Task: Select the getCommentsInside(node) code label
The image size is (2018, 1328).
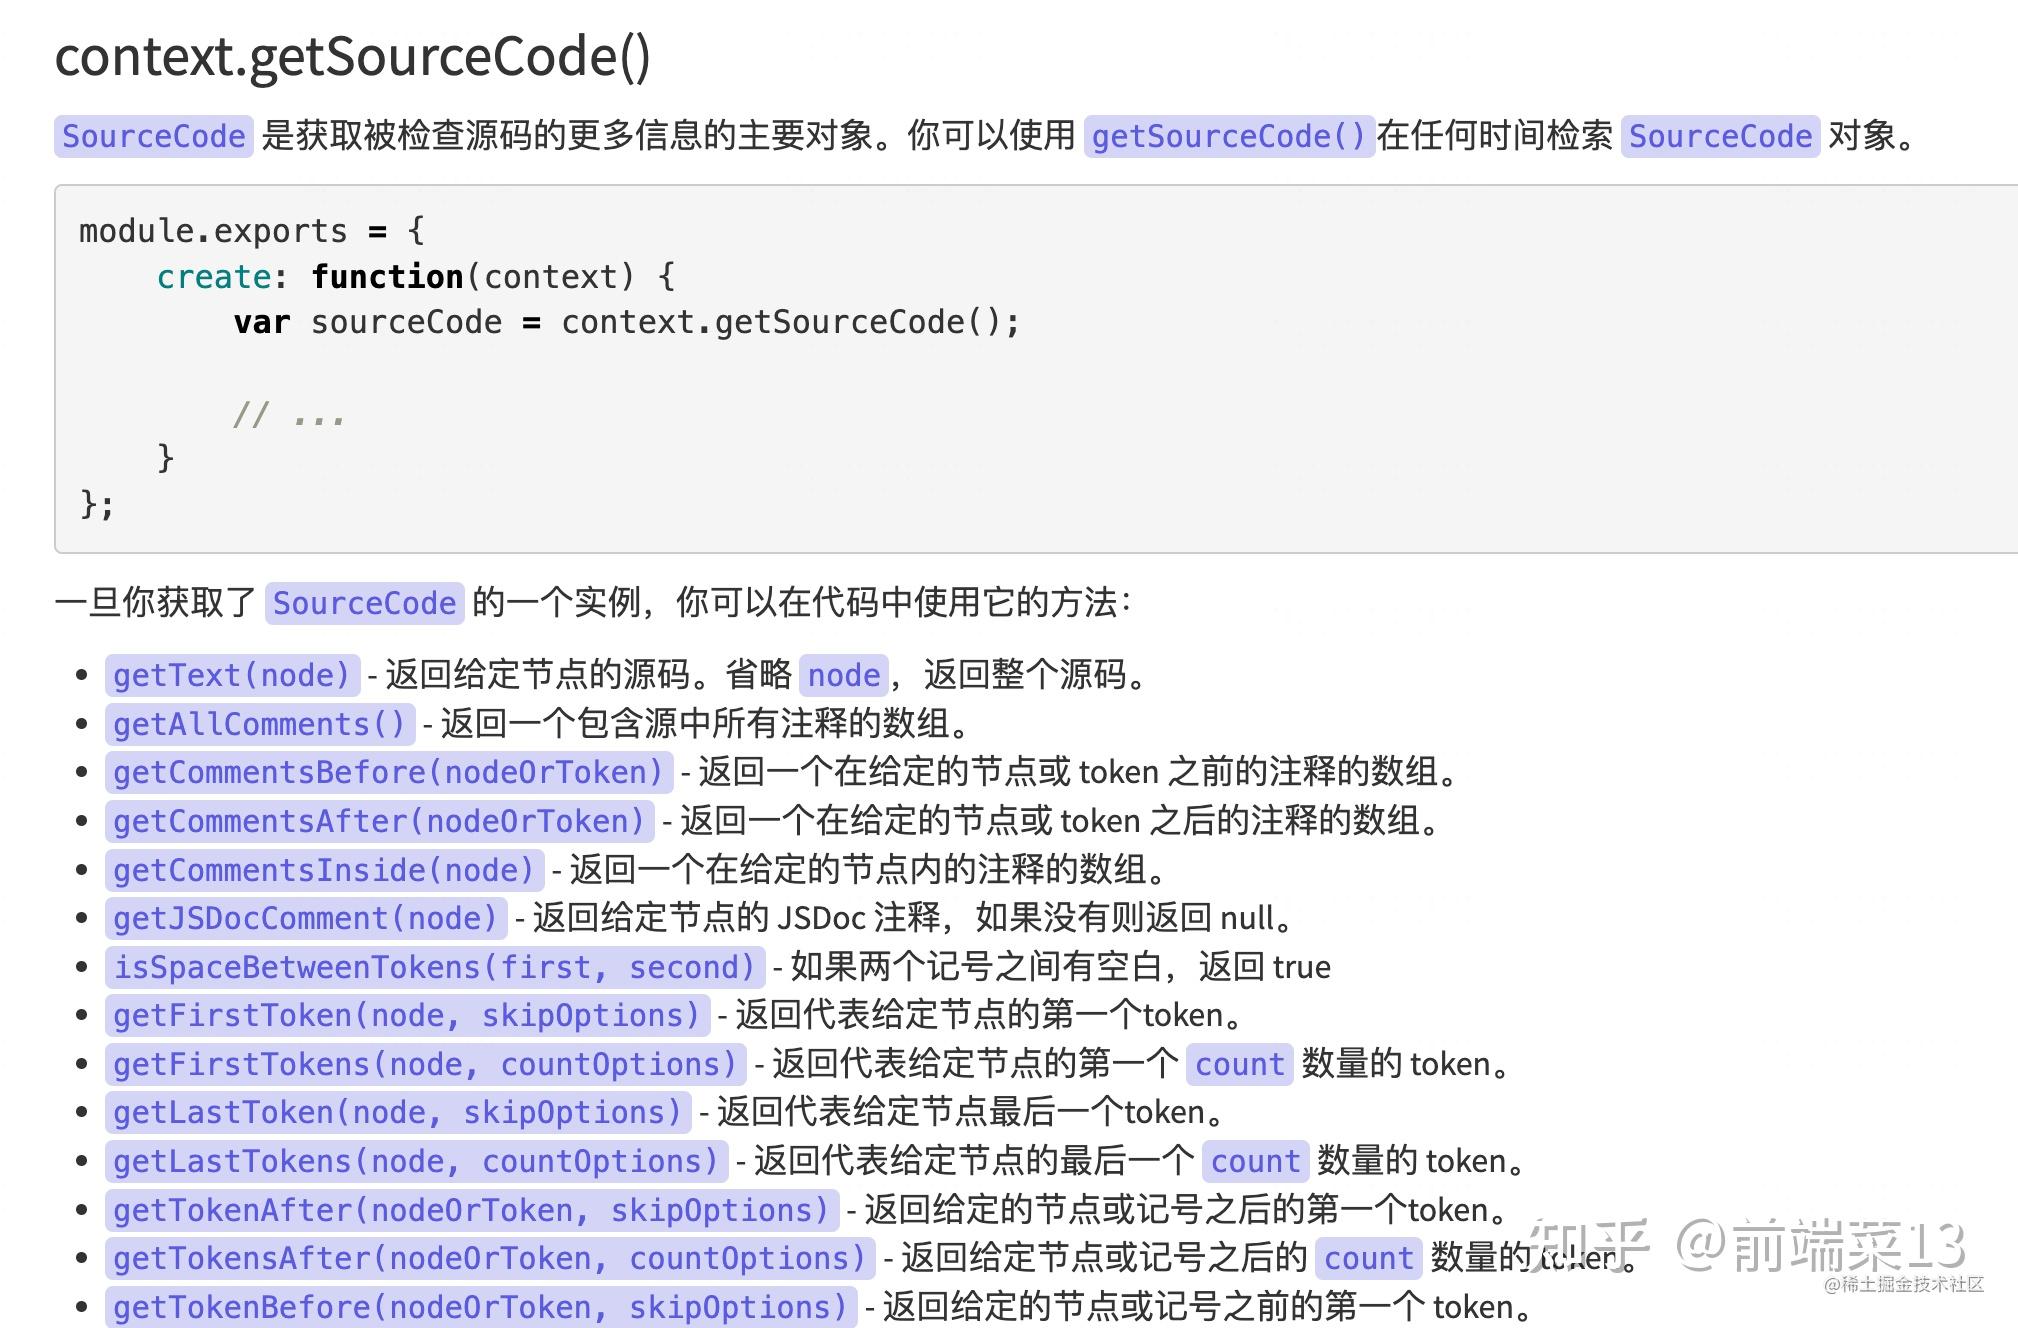Action: 323,870
